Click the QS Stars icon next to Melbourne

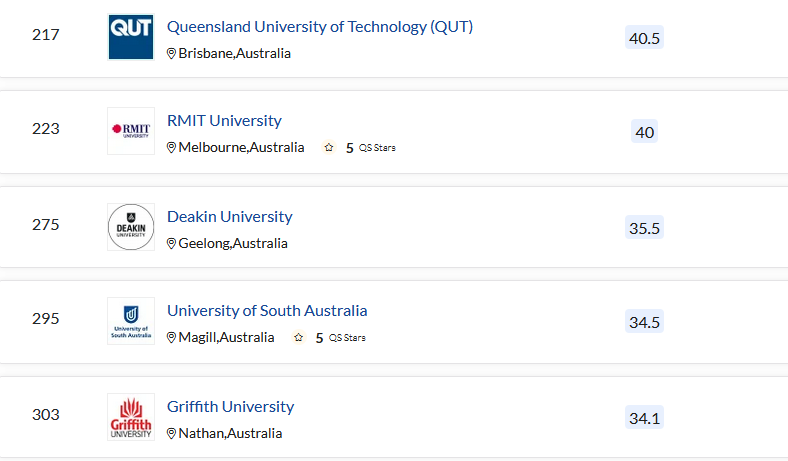coord(329,147)
